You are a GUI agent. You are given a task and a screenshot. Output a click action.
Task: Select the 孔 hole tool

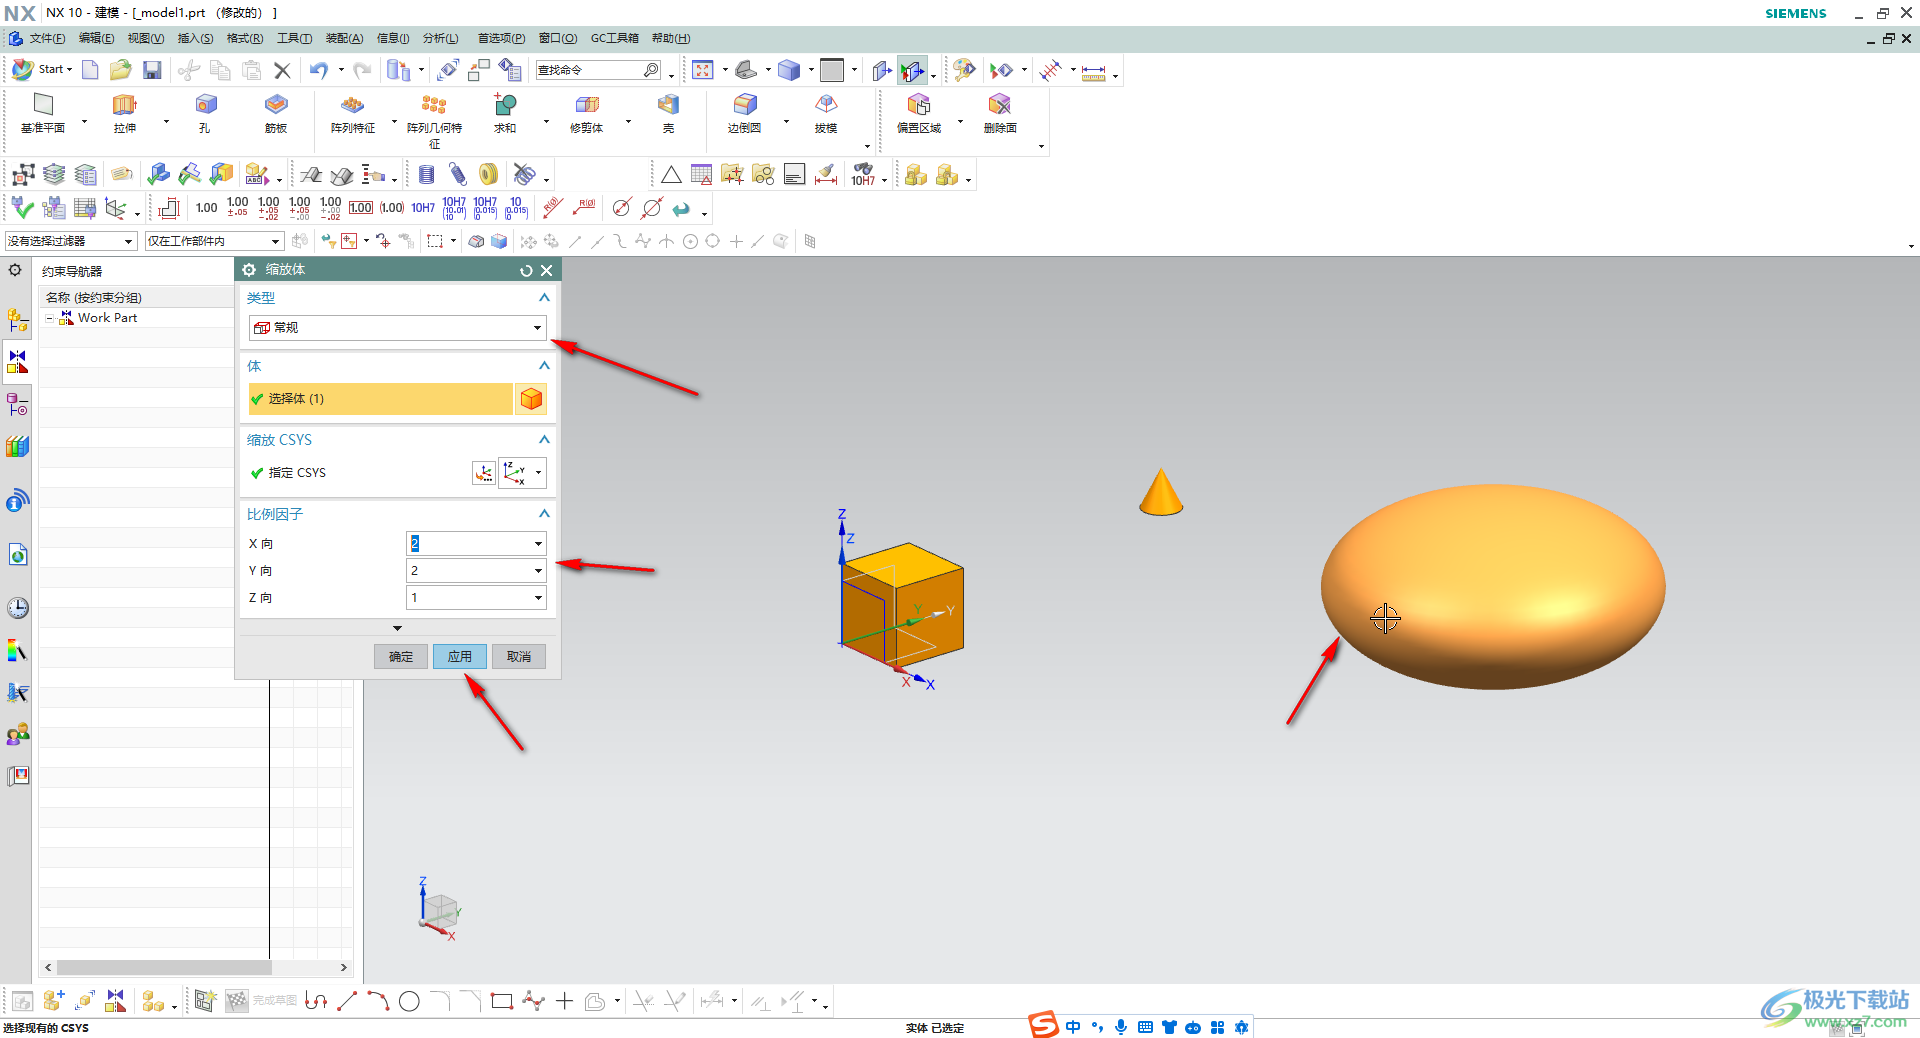(205, 113)
